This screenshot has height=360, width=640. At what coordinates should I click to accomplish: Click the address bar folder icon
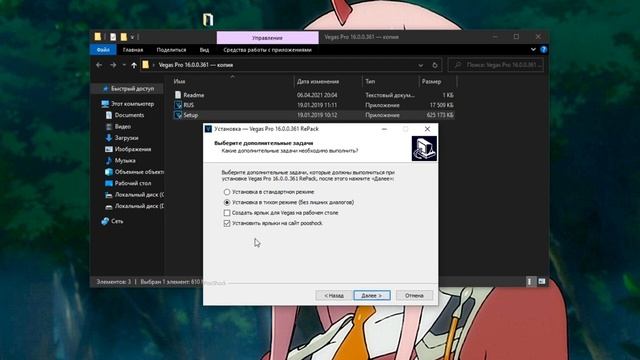[x=146, y=65]
